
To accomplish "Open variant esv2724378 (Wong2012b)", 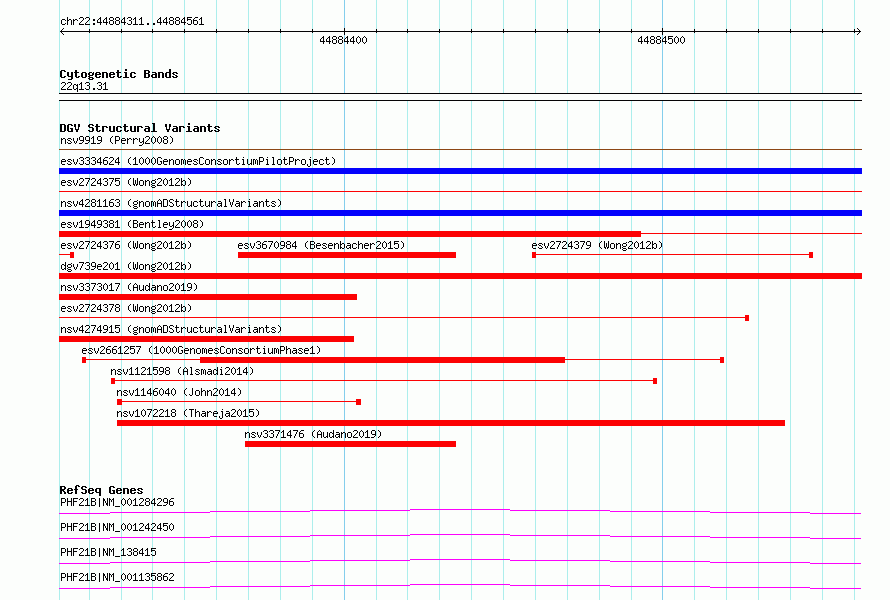I will (126, 308).
